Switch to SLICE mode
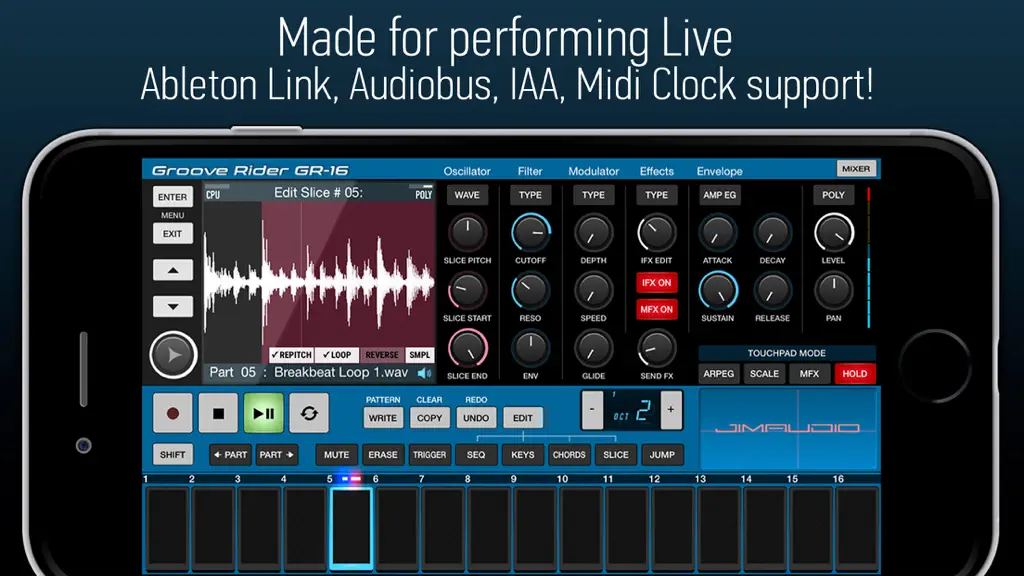 coord(616,455)
